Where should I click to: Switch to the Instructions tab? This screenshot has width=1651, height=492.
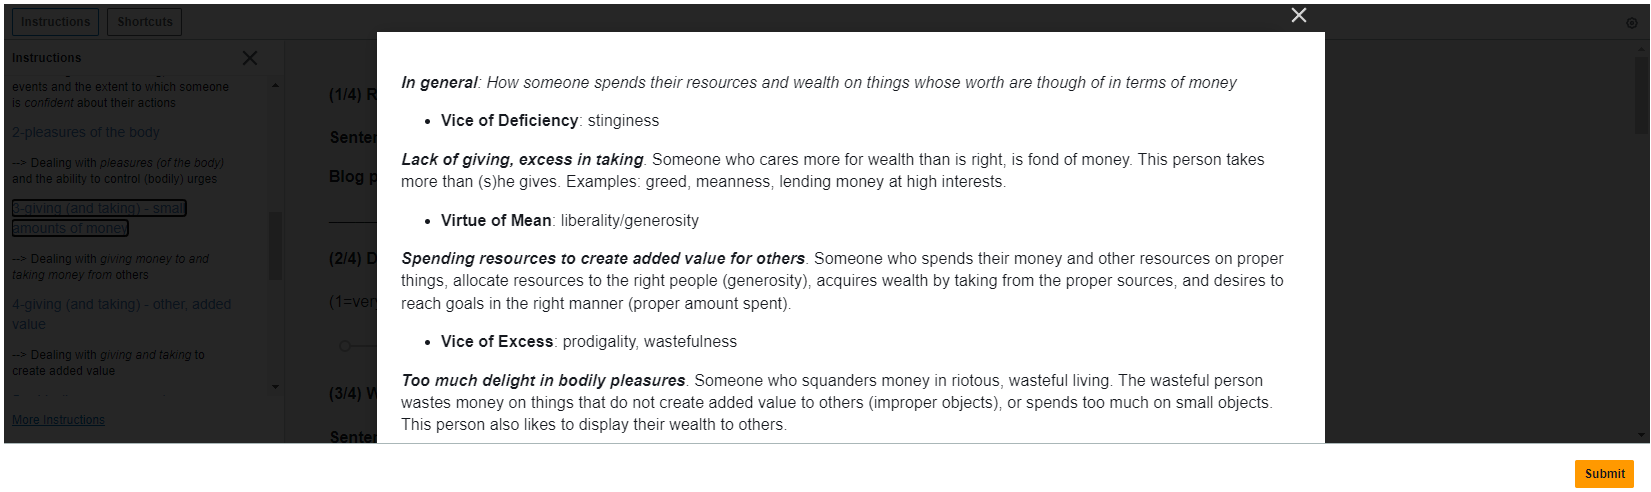pos(55,22)
